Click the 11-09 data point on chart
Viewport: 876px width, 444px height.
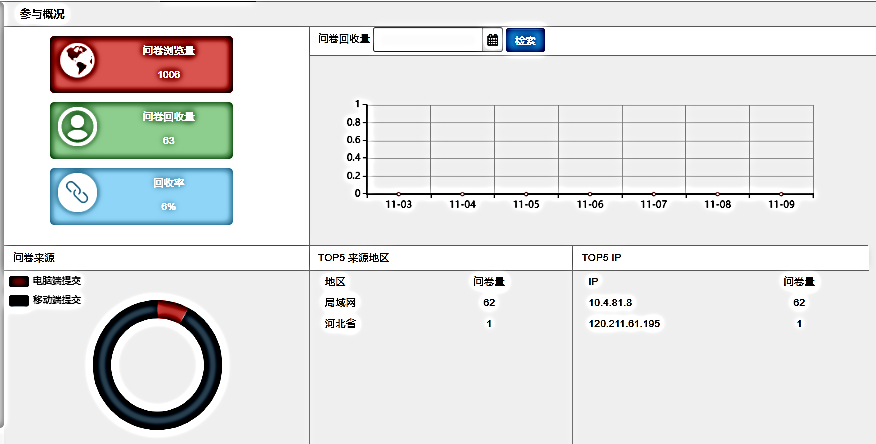pyautogui.click(x=781, y=193)
